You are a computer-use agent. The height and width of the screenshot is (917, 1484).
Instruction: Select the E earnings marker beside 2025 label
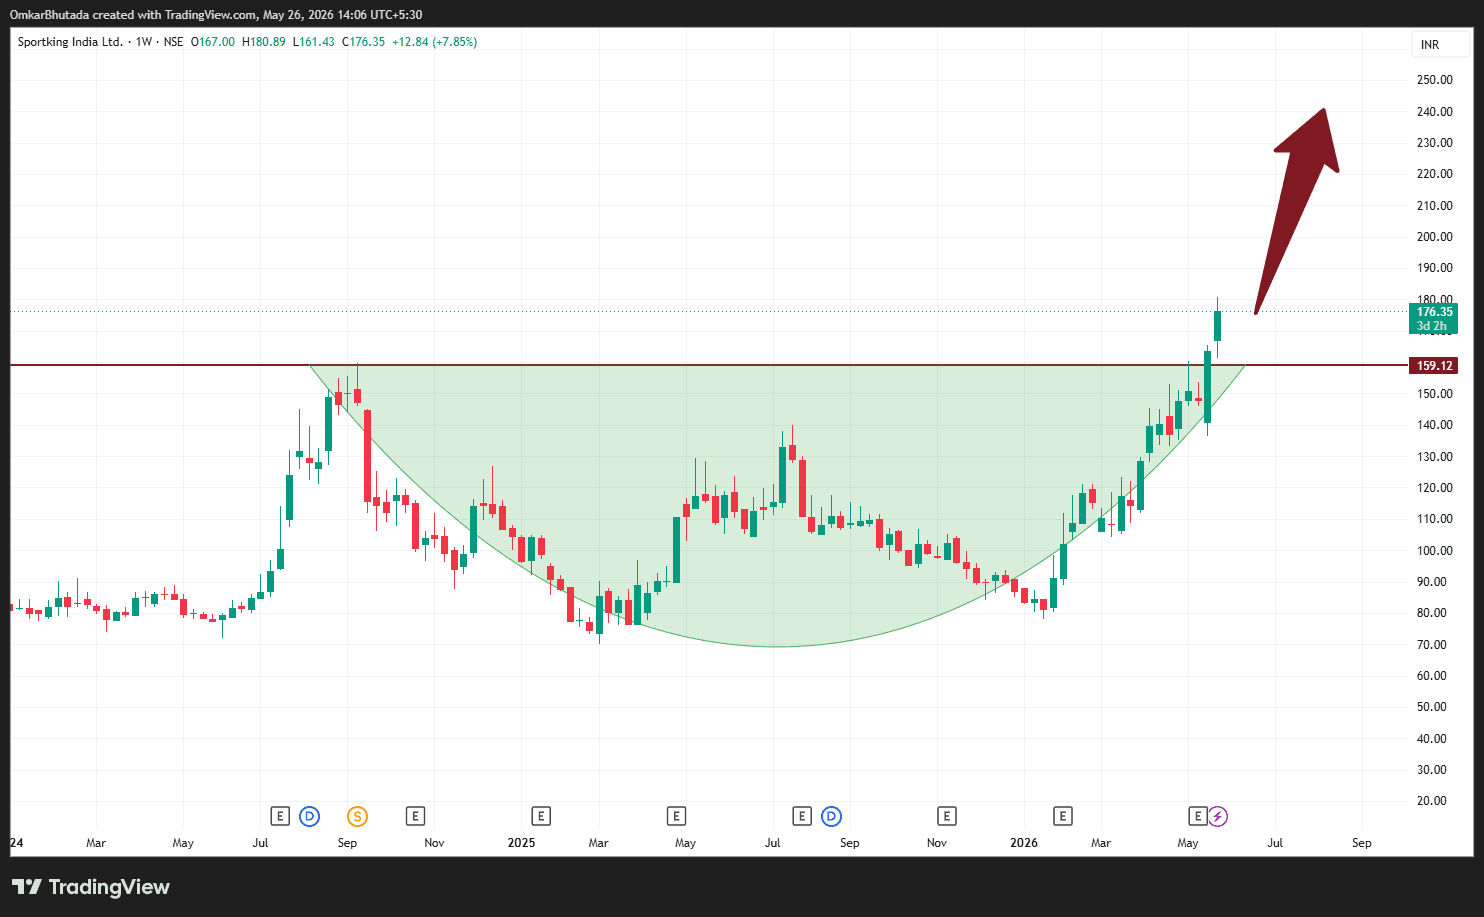[x=541, y=817]
